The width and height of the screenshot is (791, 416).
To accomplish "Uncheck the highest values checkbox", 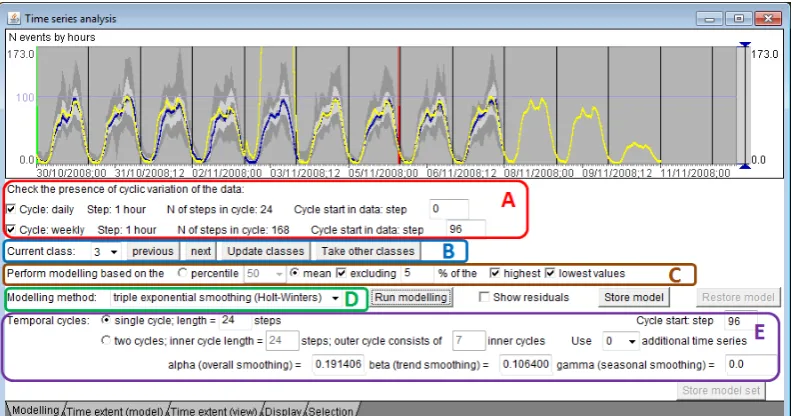I will click(494, 273).
